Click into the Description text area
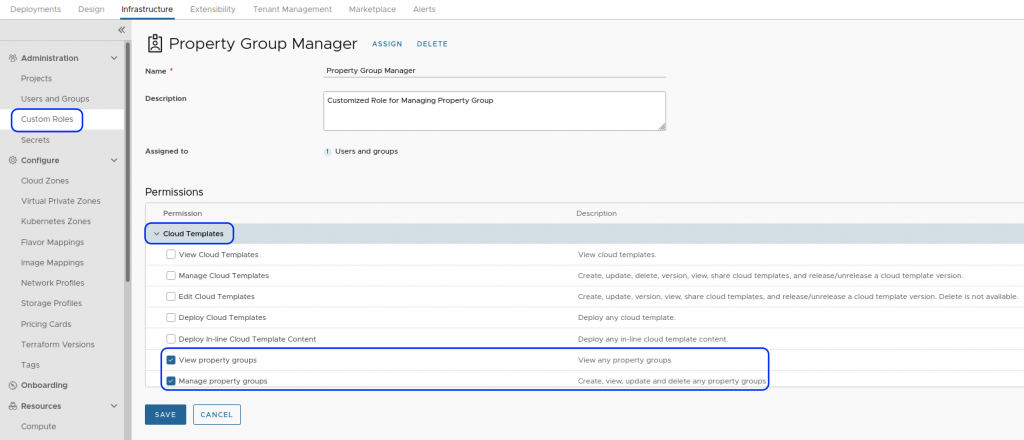The height and width of the screenshot is (440, 1024). pos(494,110)
